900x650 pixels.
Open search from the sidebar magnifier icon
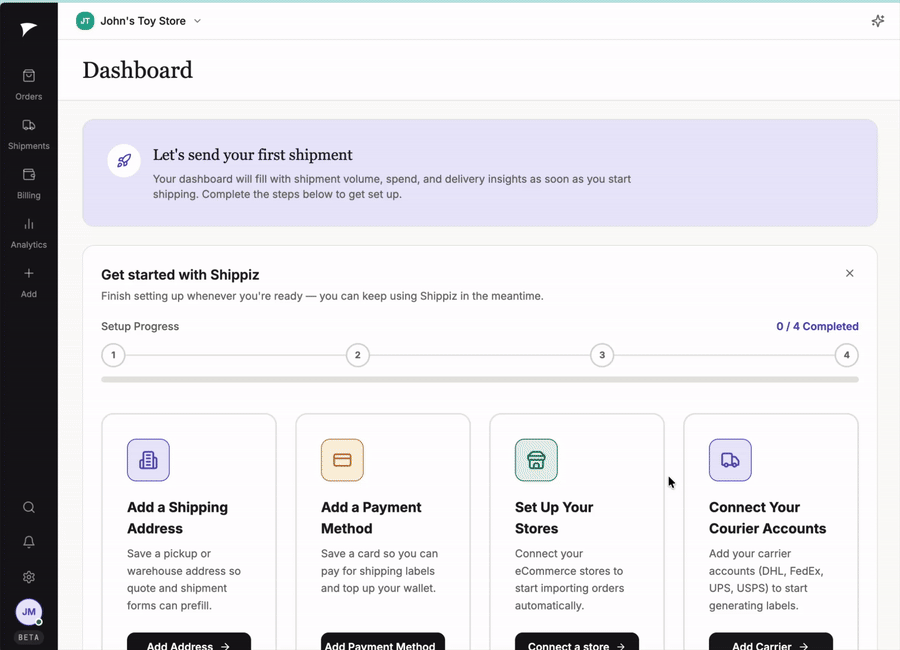pyautogui.click(x=29, y=507)
